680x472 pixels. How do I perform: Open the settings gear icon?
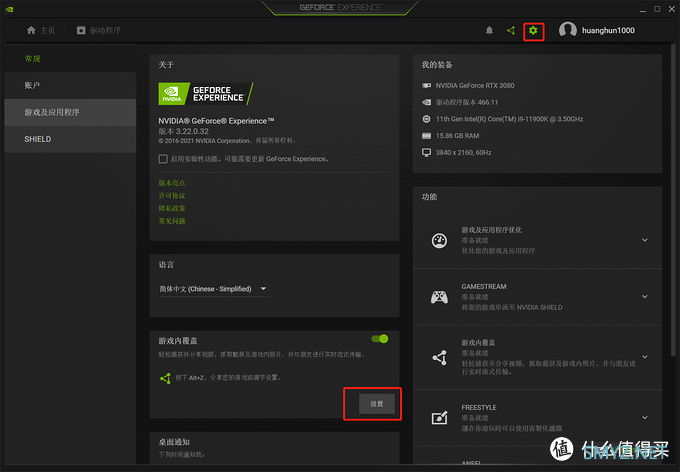[533, 30]
